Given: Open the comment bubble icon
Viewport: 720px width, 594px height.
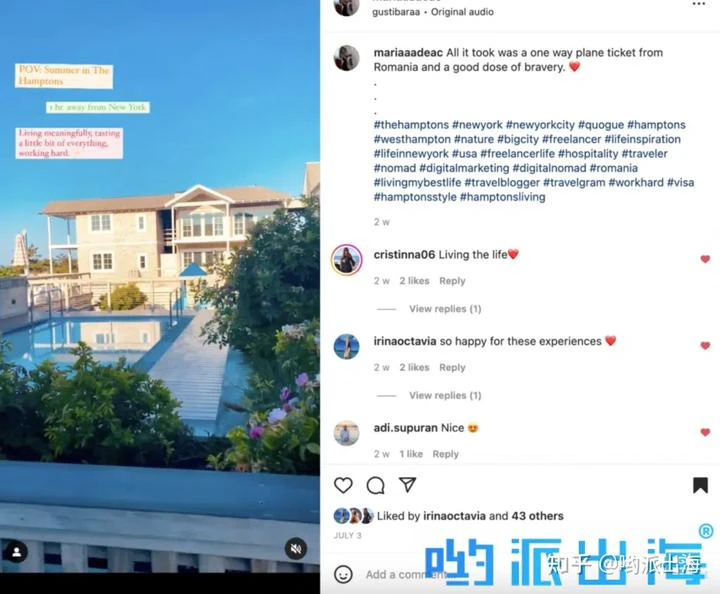Looking at the screenshot, I should pos(376,485).
